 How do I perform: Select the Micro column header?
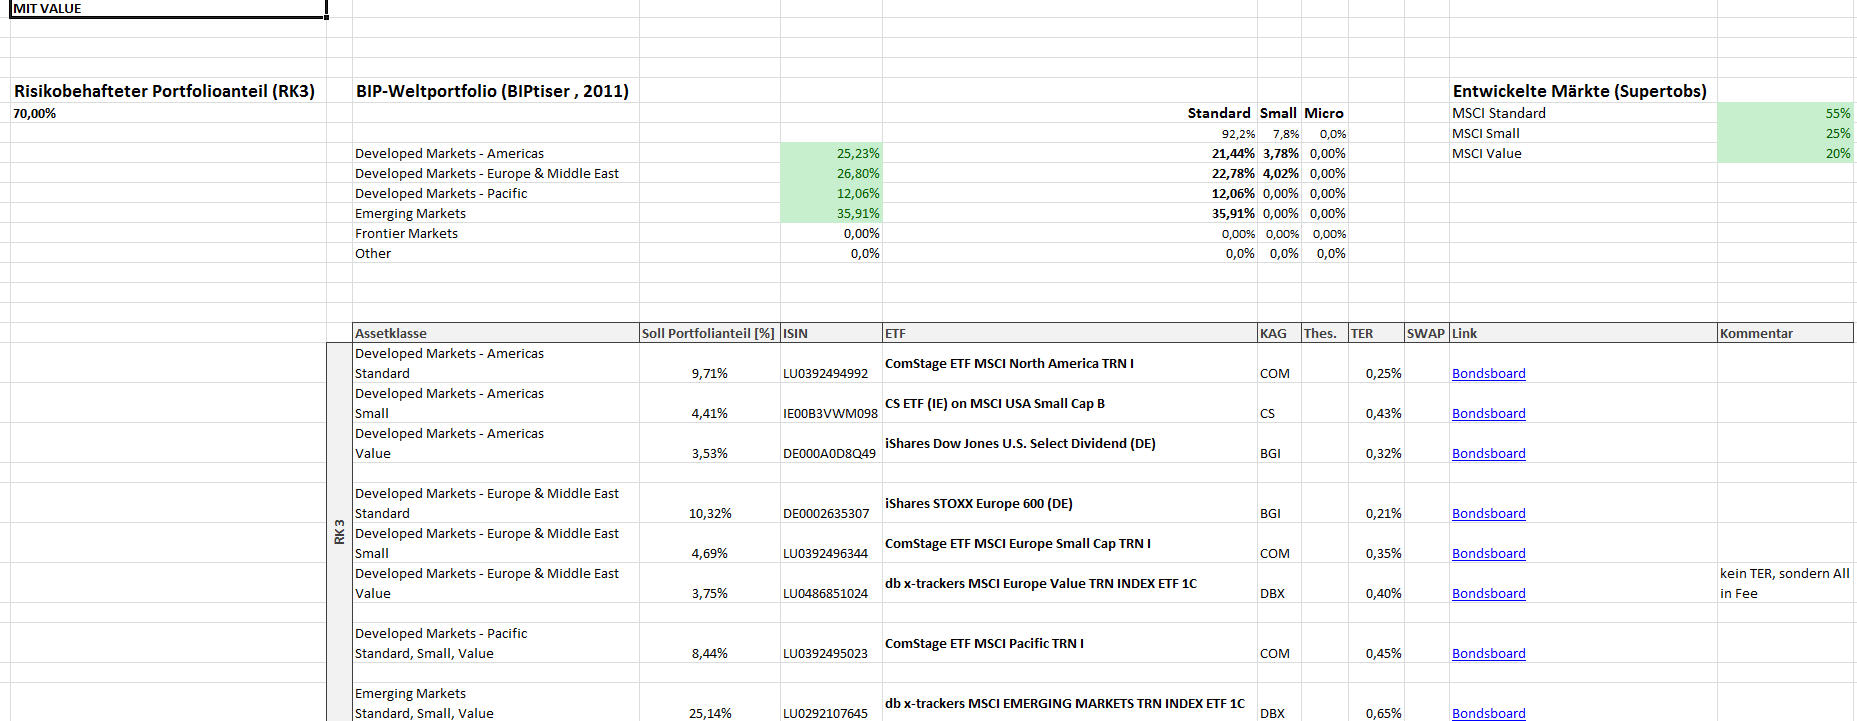pos(1323,113)
